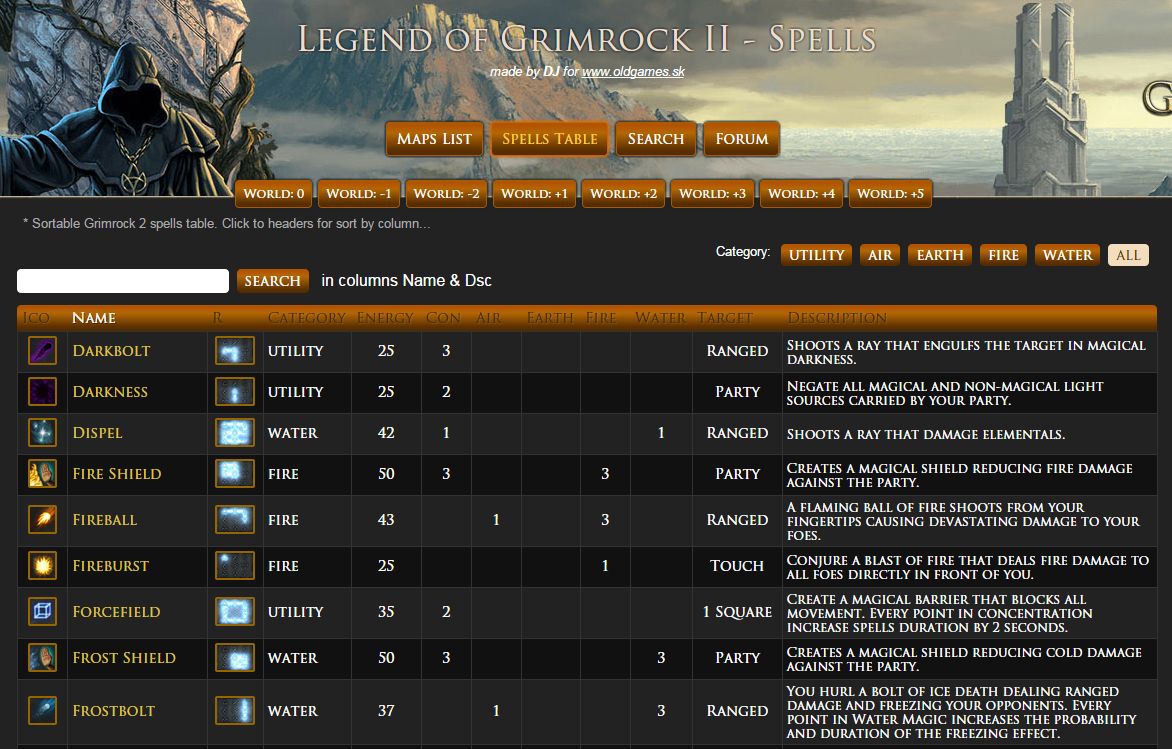Click the Frost Shield spell name

coord(124,658)
